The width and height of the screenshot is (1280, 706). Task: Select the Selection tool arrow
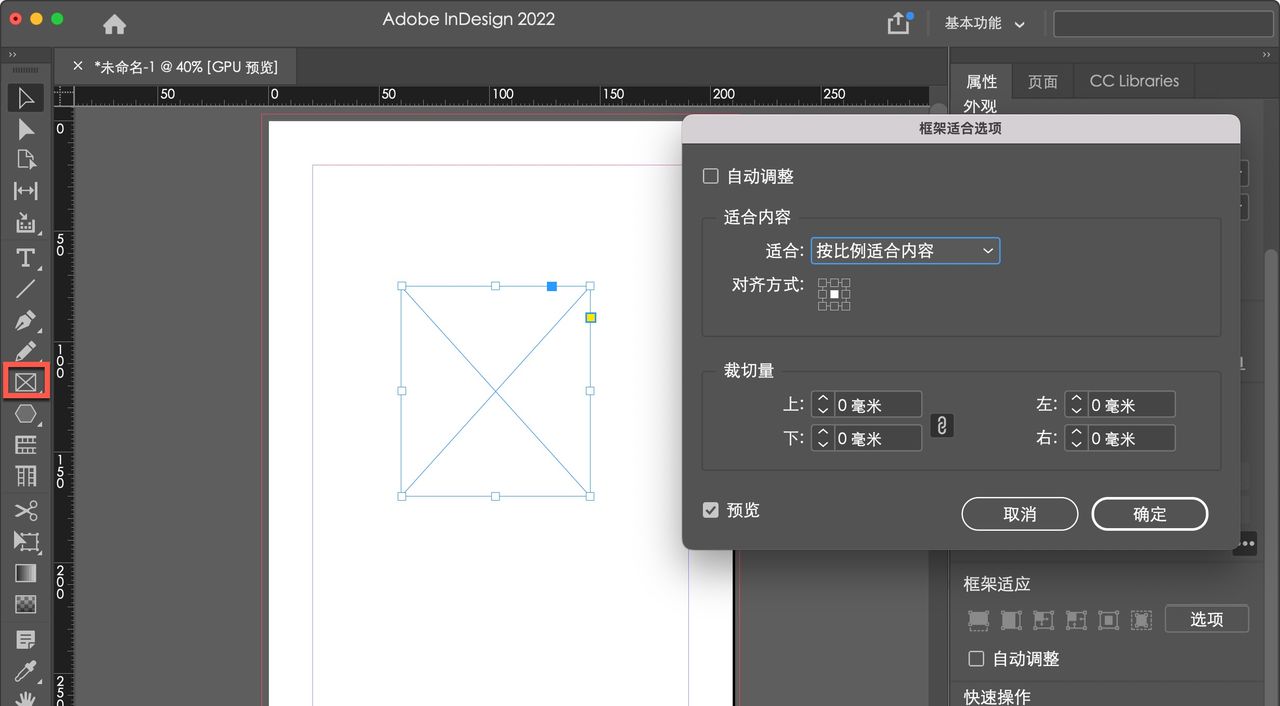pos(27,98)
